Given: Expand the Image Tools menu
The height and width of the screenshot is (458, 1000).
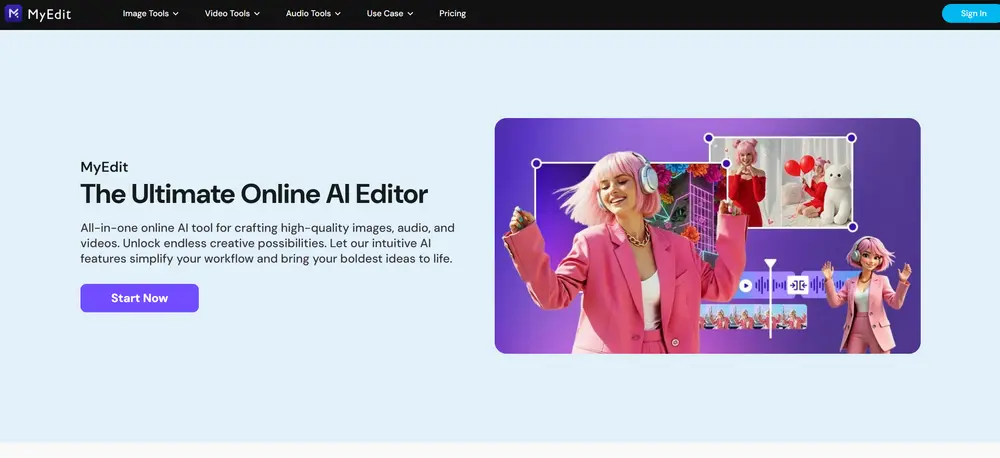Looking at the screenshot, I should coord(151,13).
